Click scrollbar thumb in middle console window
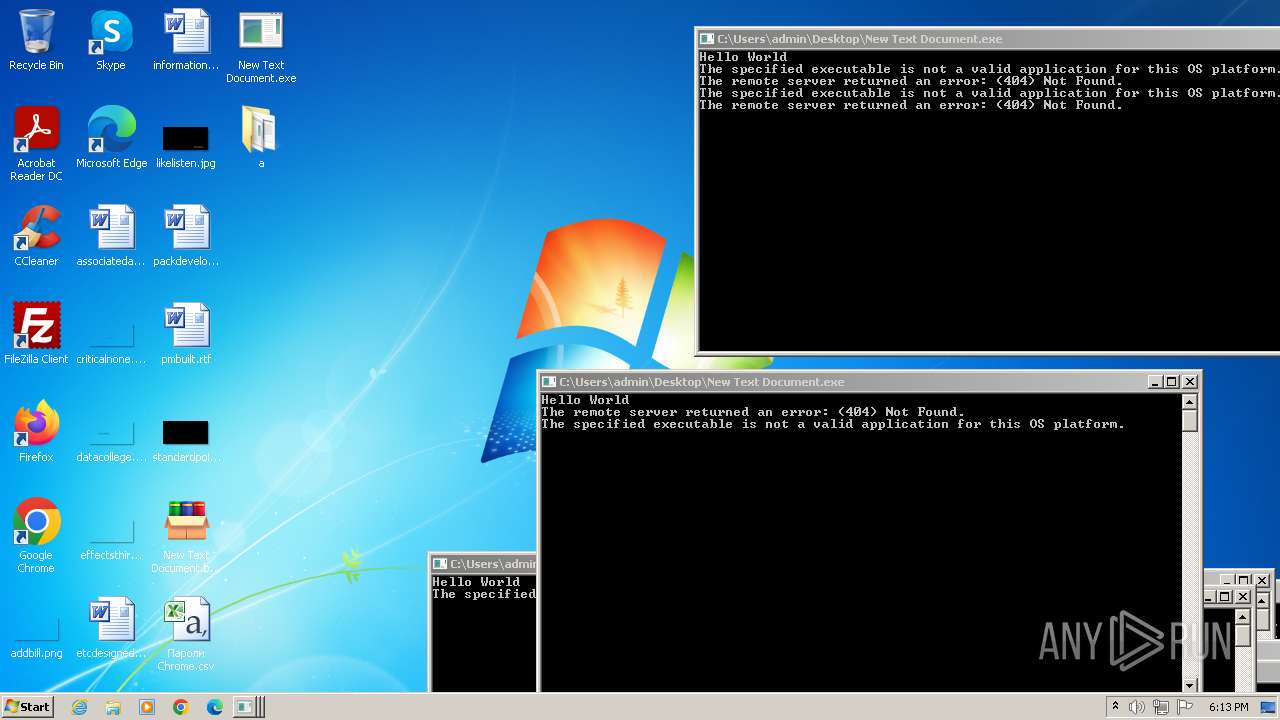Screen dimensions: 1280x720 [1189, 420]
